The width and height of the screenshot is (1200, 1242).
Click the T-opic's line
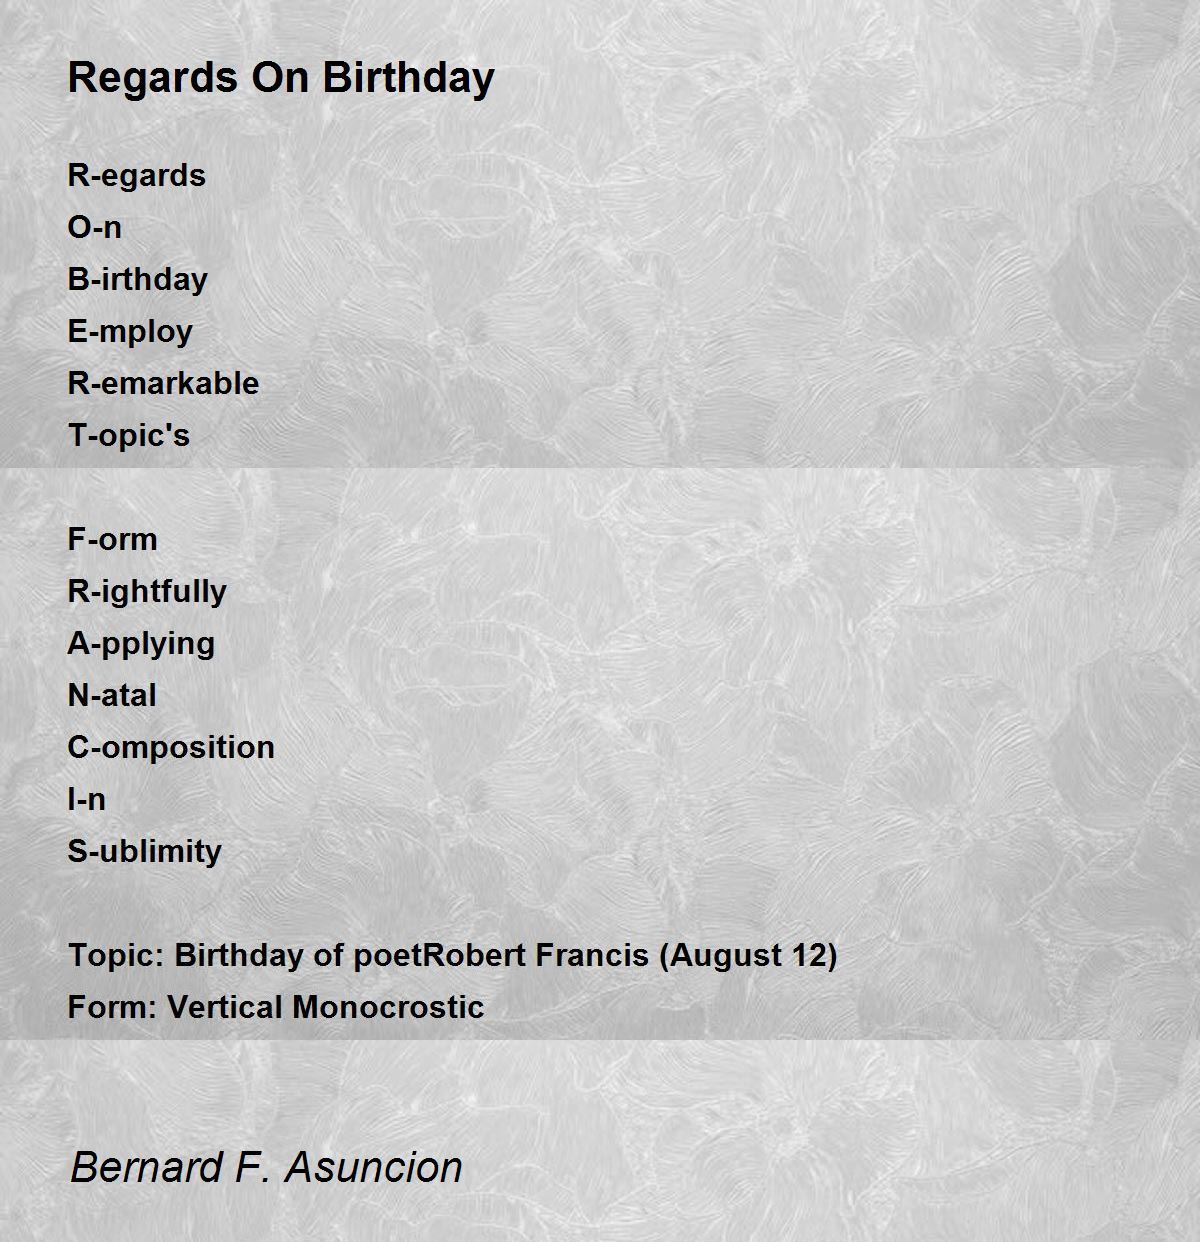pyautogui.click(x=128, y=436)
